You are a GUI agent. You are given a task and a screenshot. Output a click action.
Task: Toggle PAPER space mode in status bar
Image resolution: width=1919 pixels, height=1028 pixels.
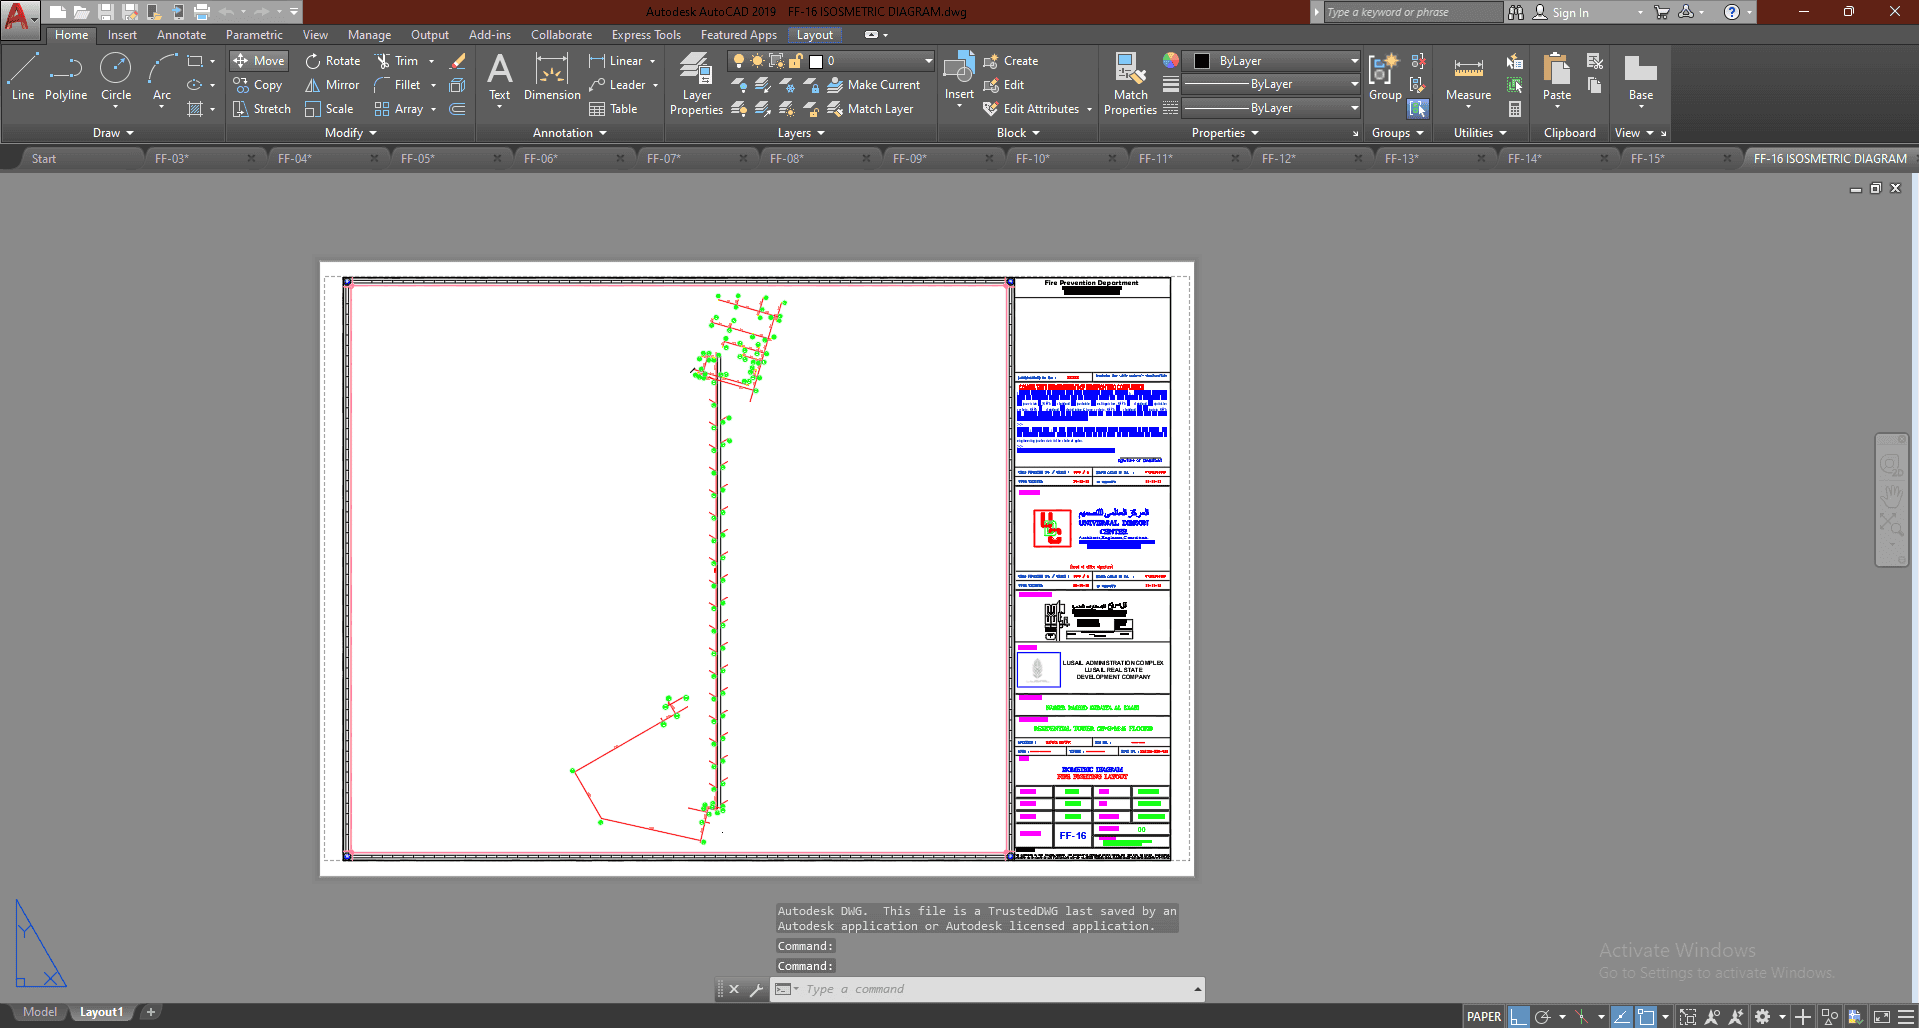[x=1483, y=1016]
